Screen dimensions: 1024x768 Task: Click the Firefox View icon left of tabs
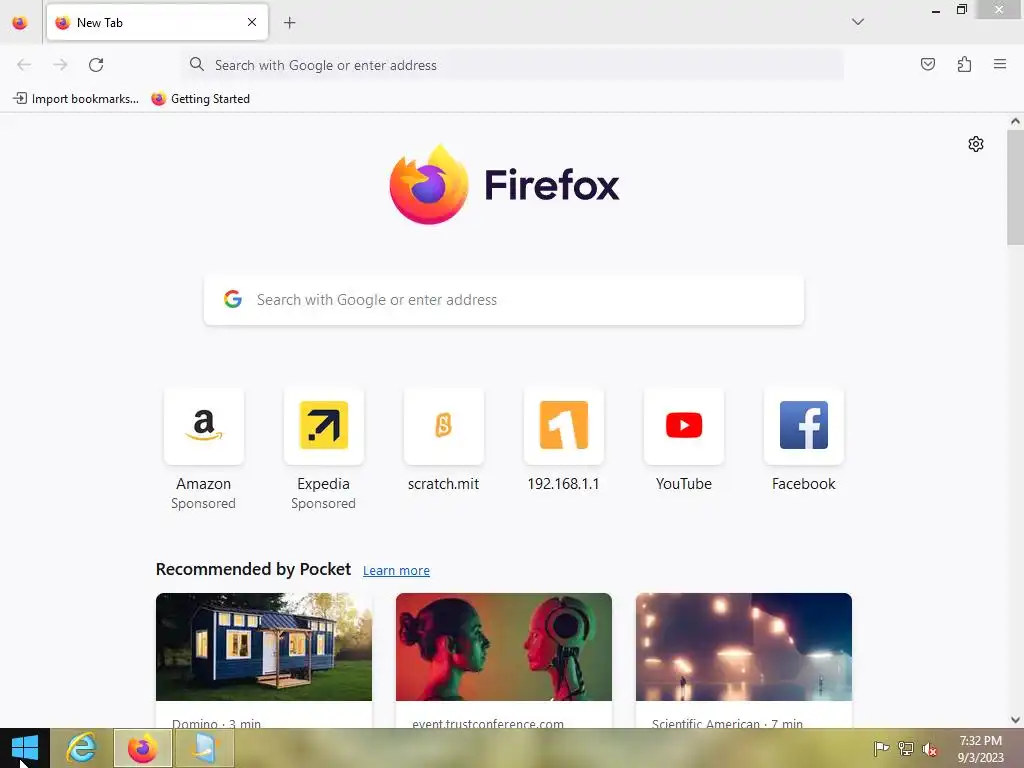(20, 22)
